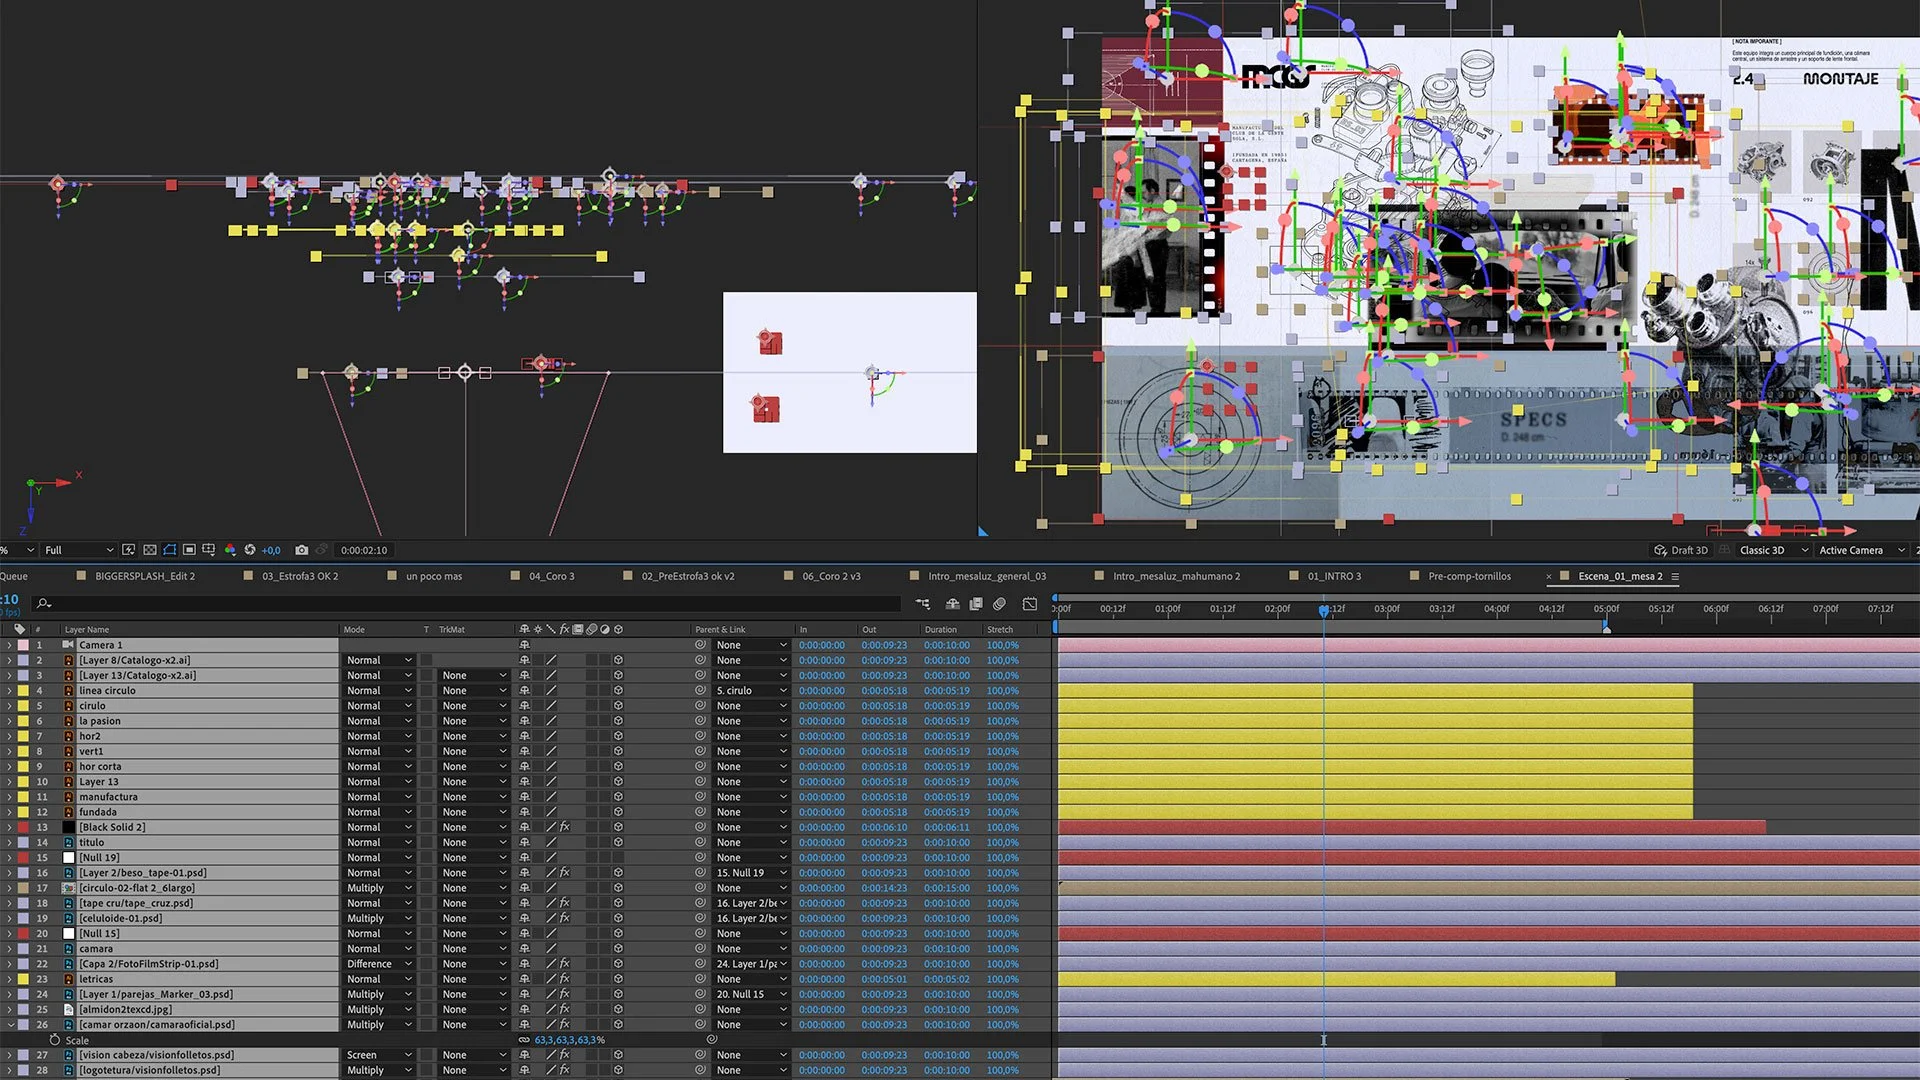Open Escena_01_mesa 2 panel menu icon
Screen dimensions: 1920x1080
[1675, 576]
